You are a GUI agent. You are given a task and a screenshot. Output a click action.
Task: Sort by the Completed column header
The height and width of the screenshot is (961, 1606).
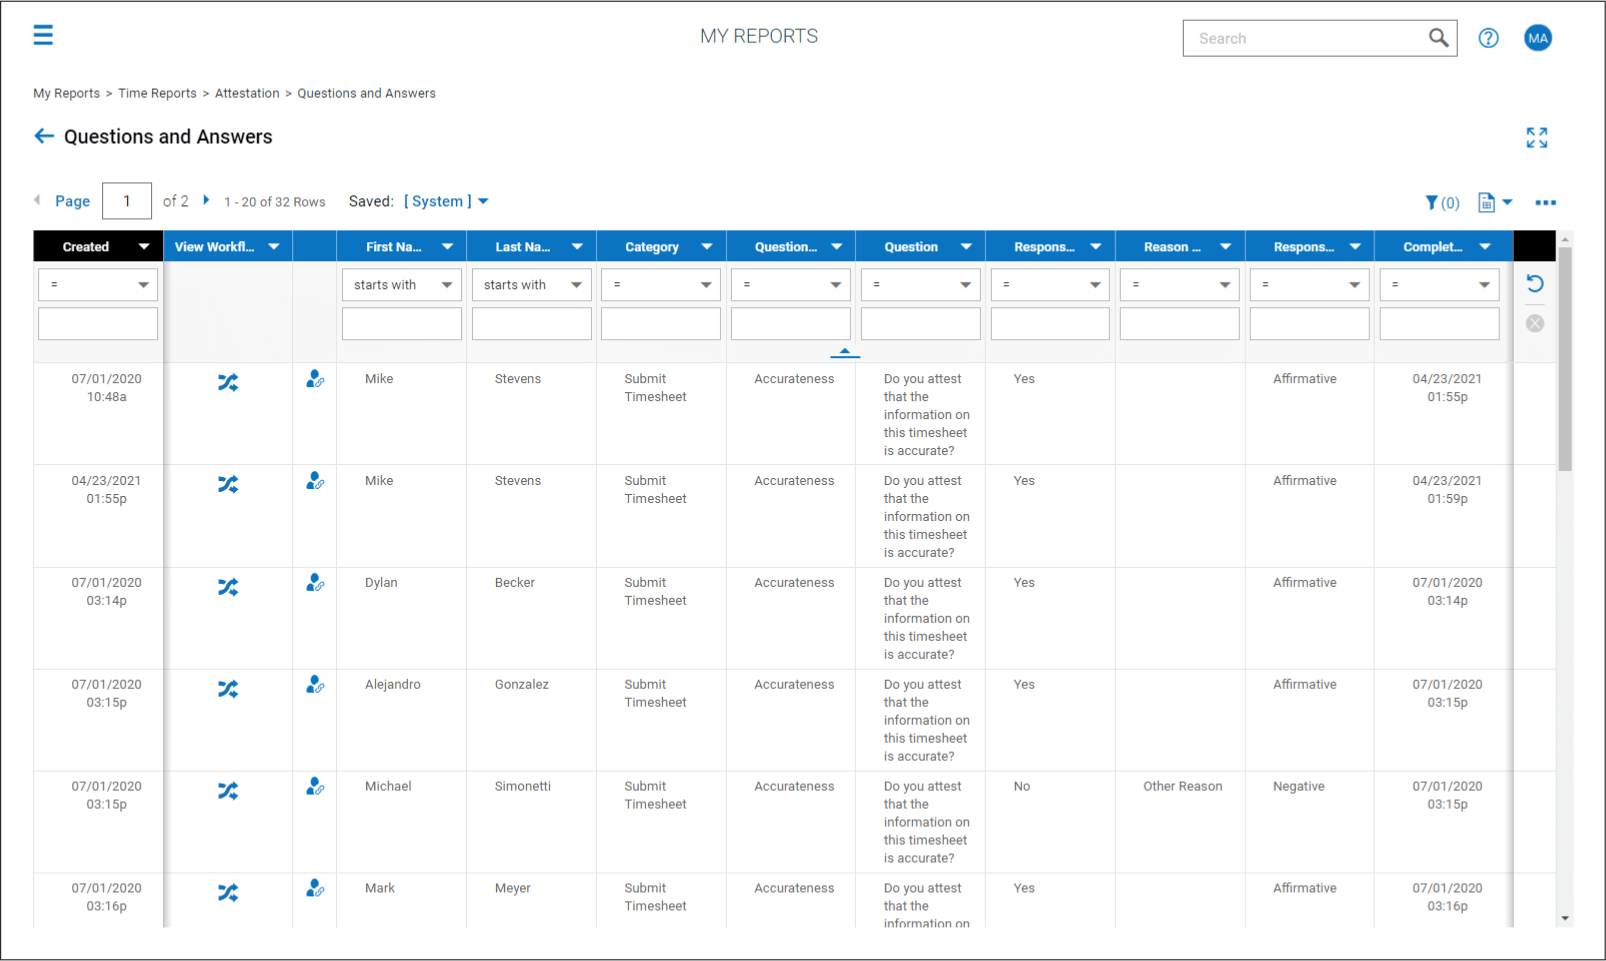[1432, 247]
